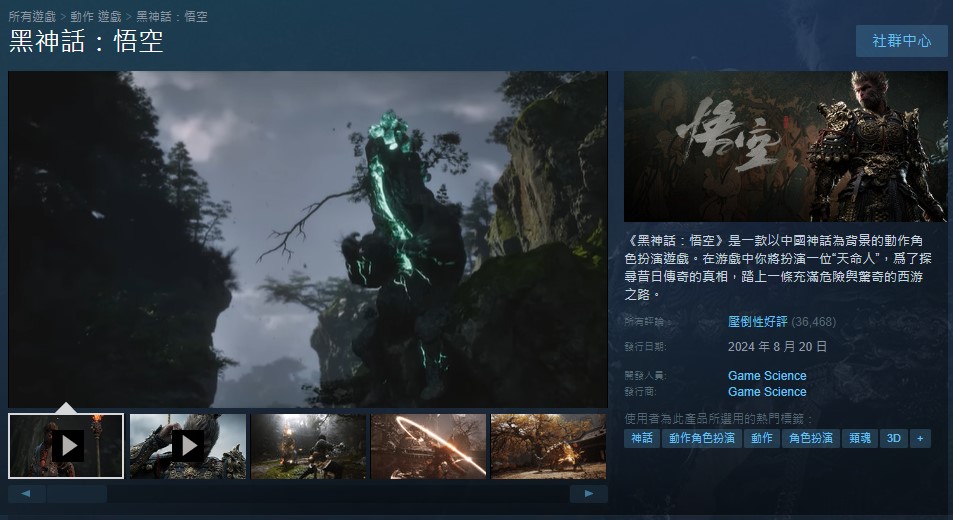Screen dimensions: 953x520
Task: Expand more tags with the plus button
Action: point(920,438)
